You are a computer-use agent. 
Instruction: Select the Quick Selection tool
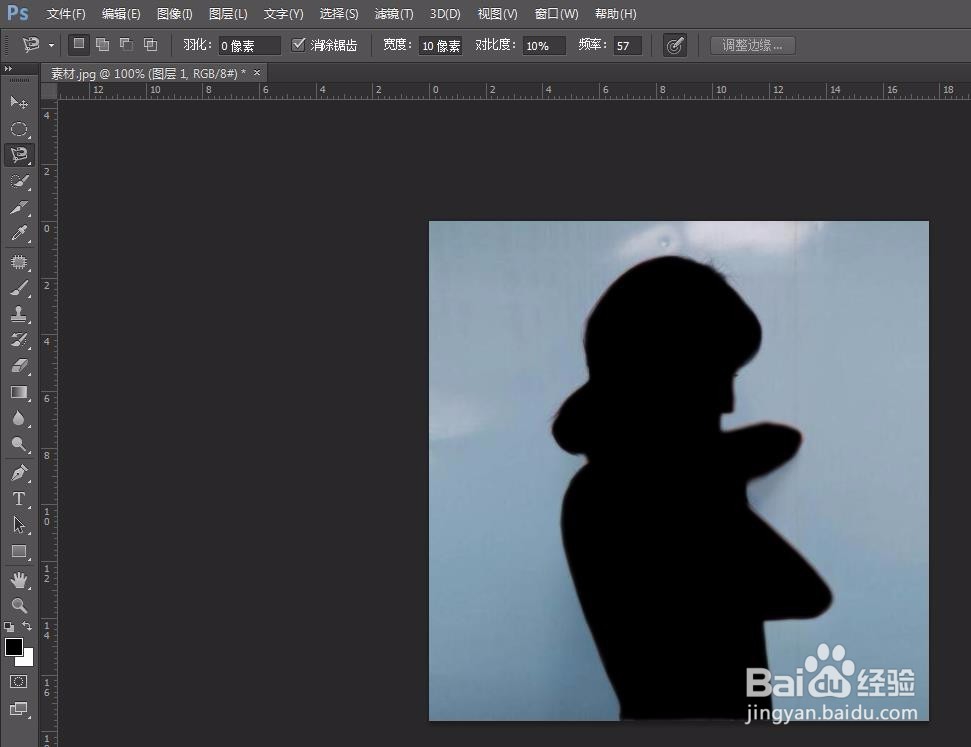click(19, 181)
